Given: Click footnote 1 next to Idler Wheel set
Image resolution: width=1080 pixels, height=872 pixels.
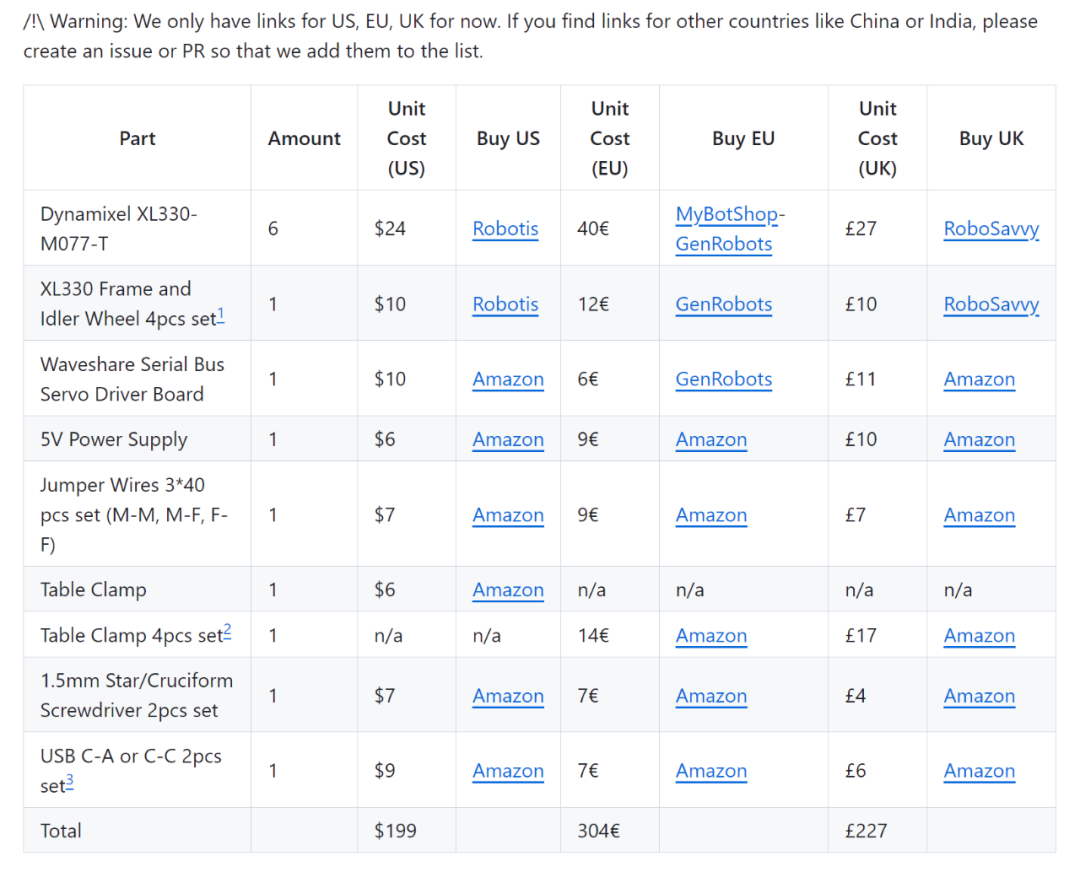Looking at the screenshot, I should click(x=221, y=315).
